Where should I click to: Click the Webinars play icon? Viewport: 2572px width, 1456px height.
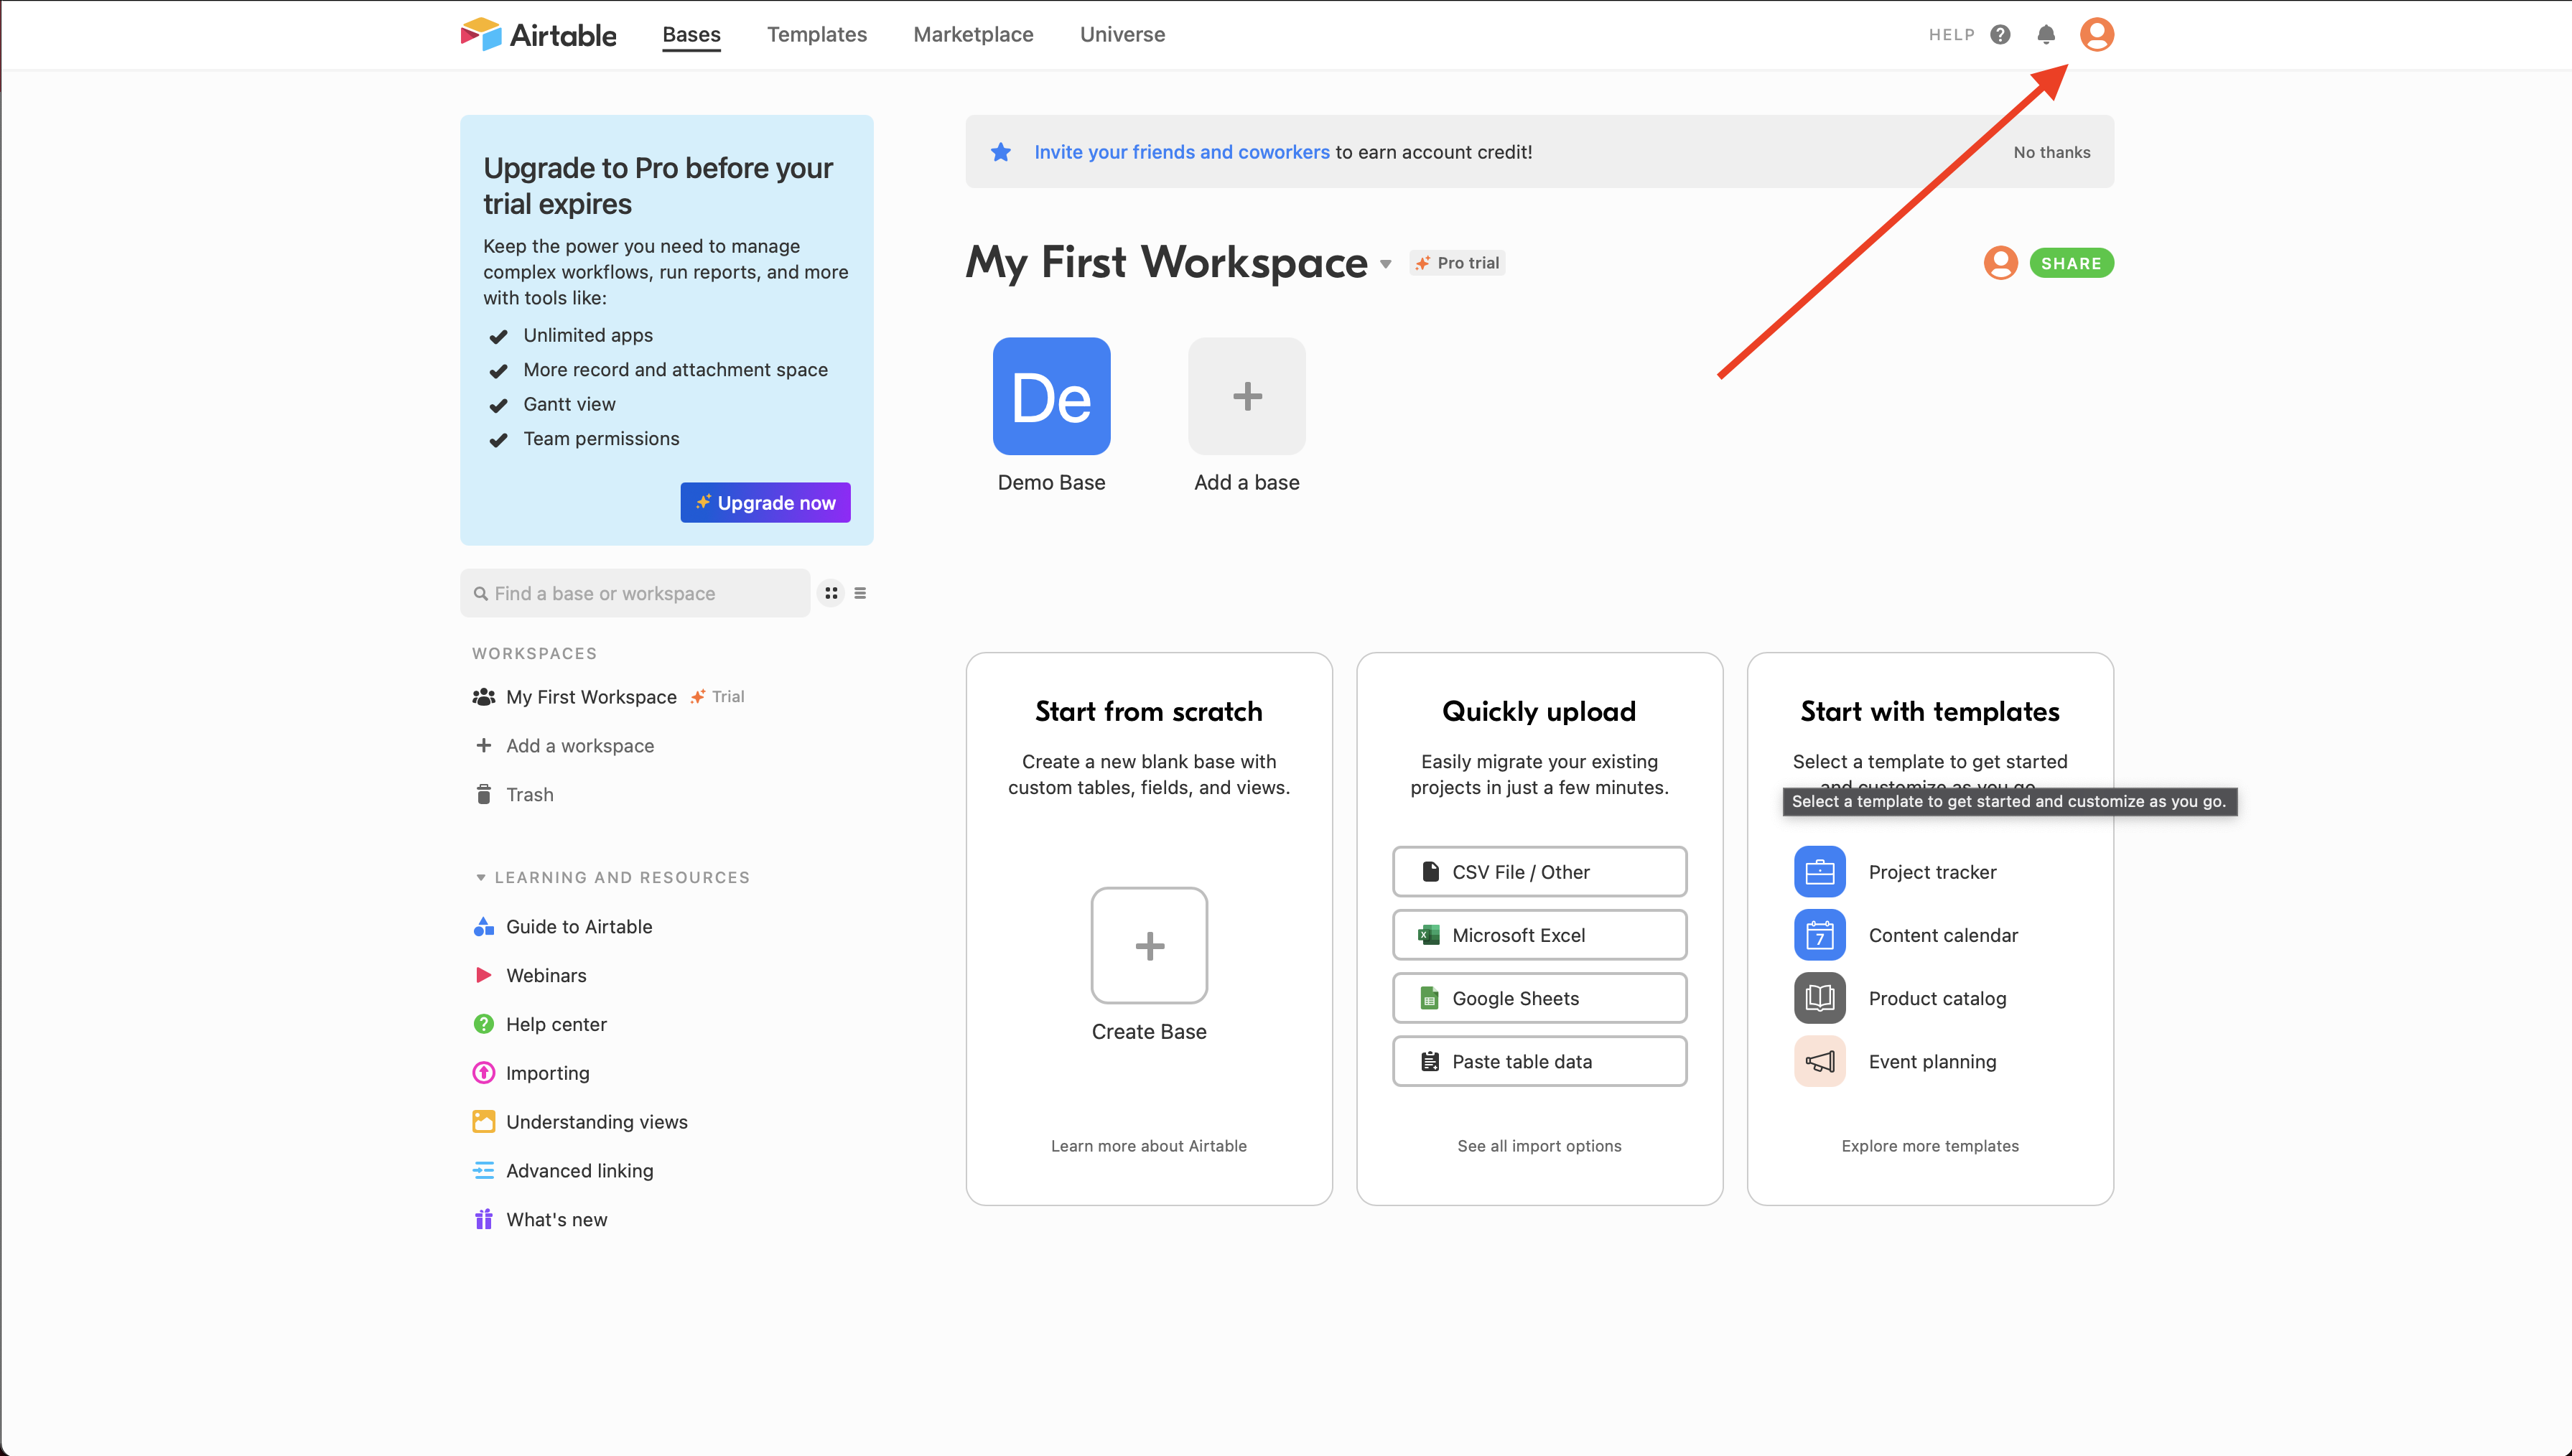click(x=484, y=975)
